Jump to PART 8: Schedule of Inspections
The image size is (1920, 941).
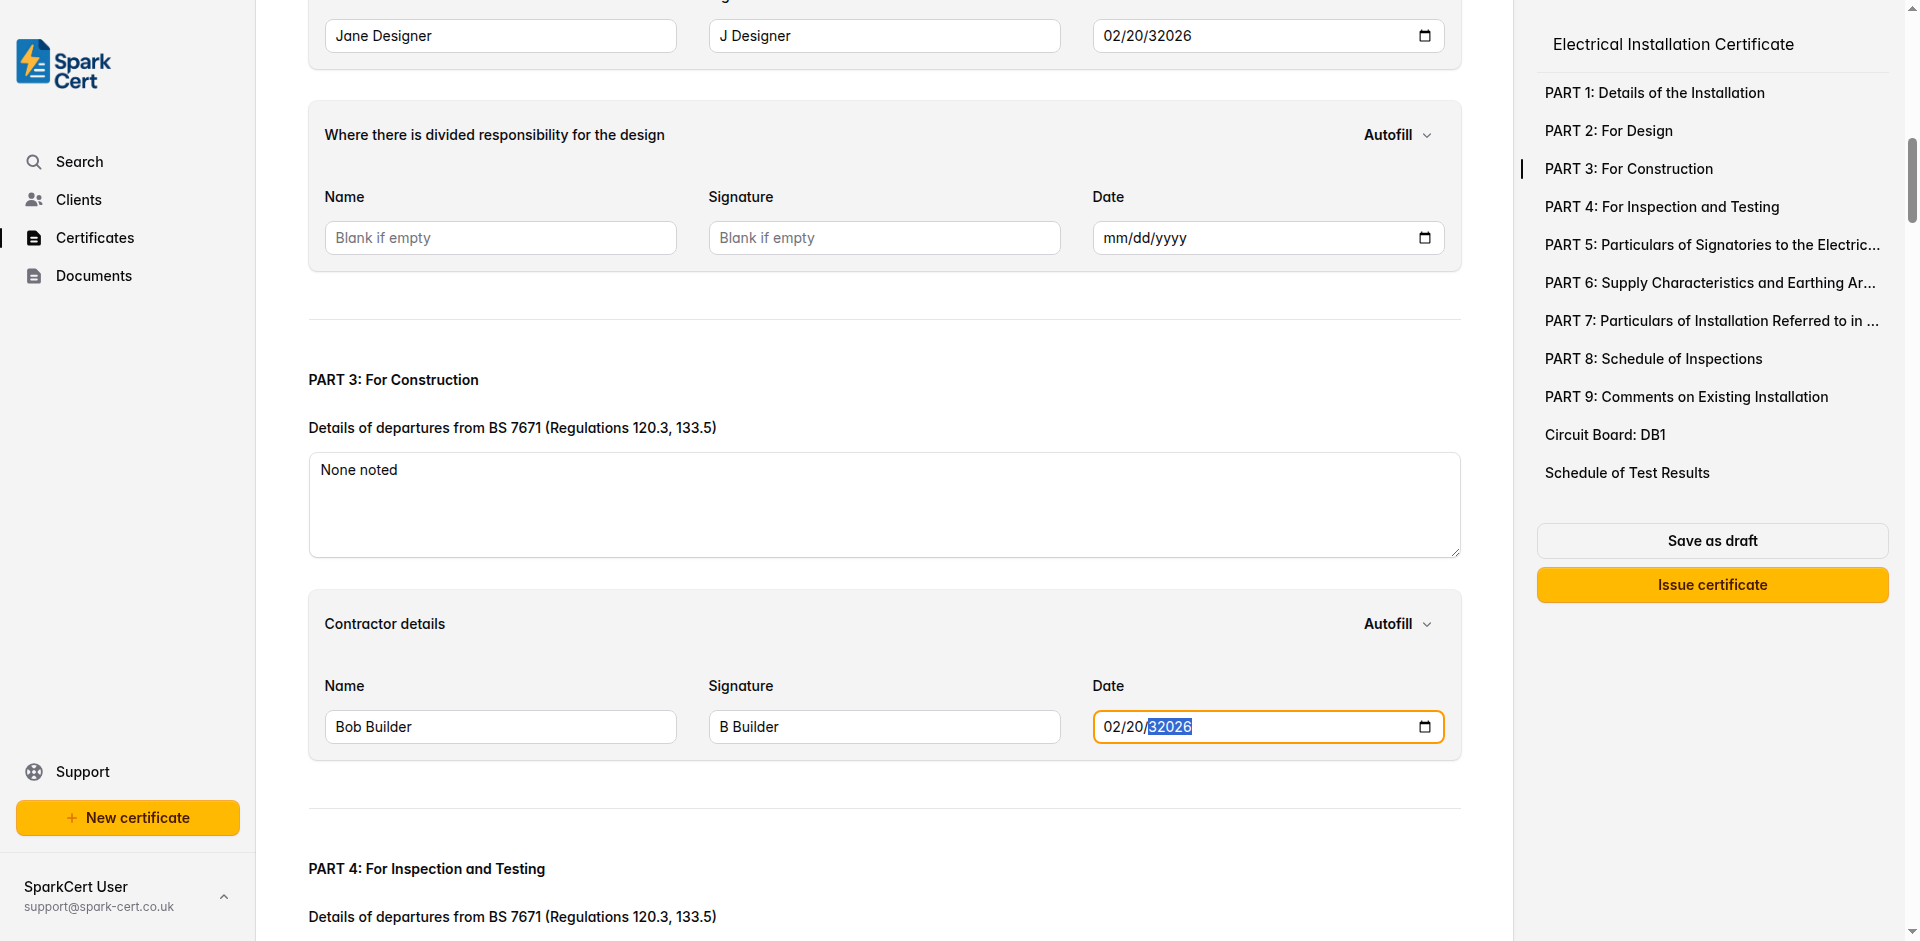[x=1652, y=358]
